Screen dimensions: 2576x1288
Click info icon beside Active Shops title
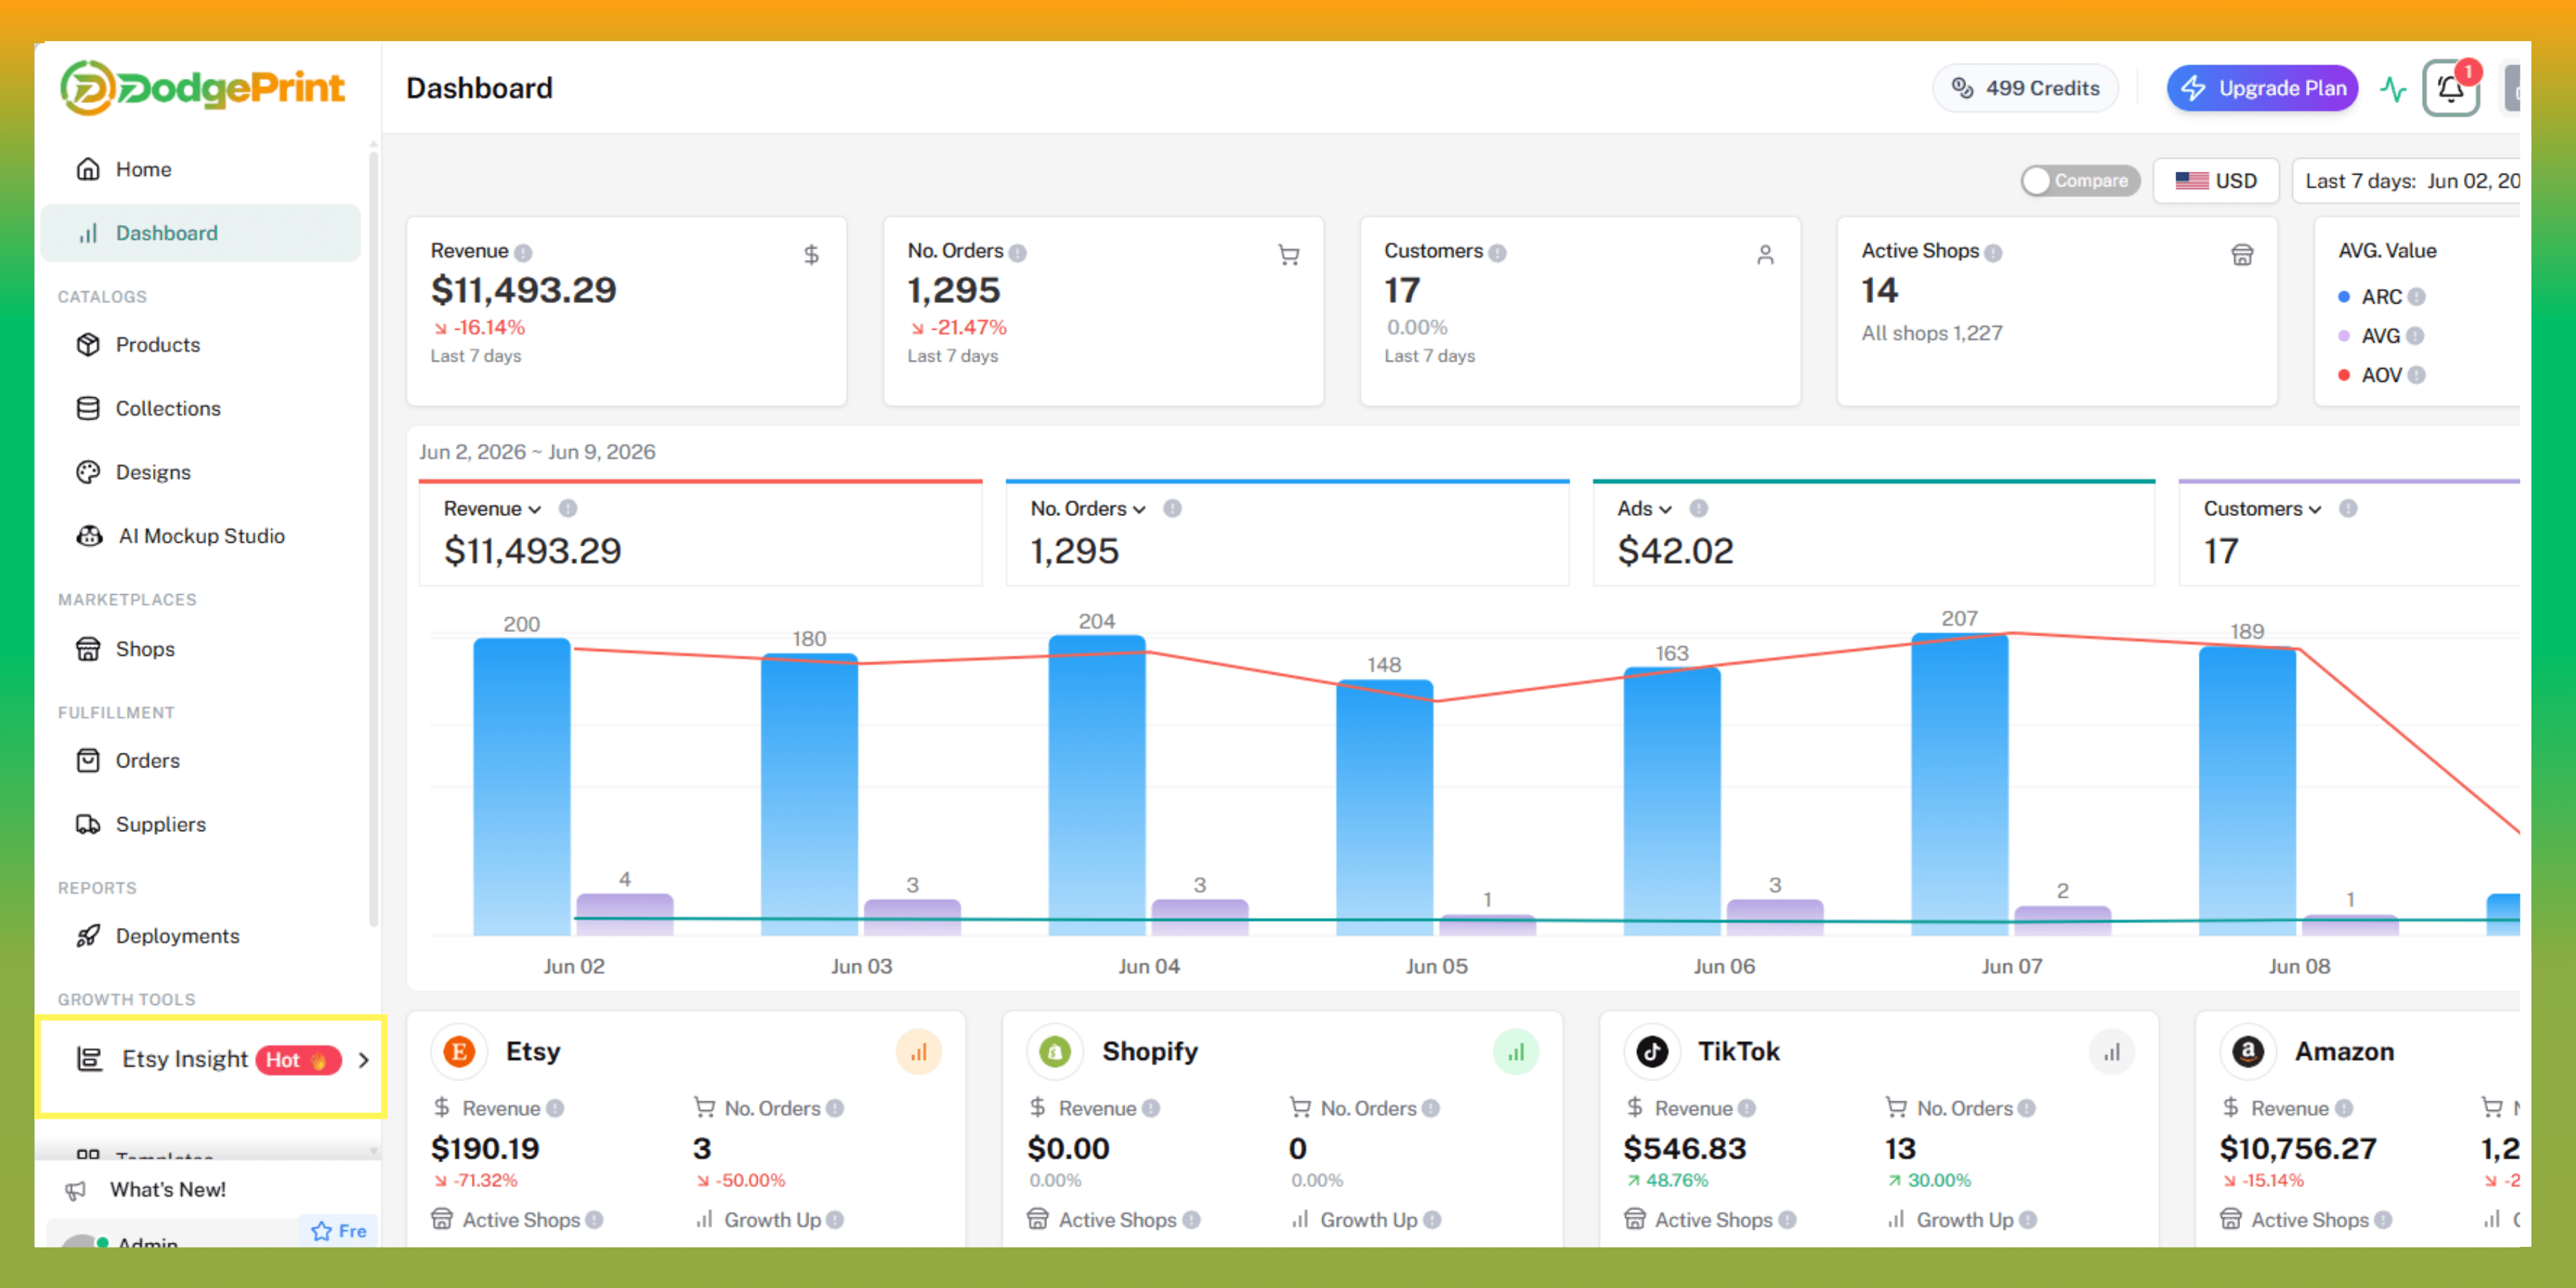[x=1993, y=253]
